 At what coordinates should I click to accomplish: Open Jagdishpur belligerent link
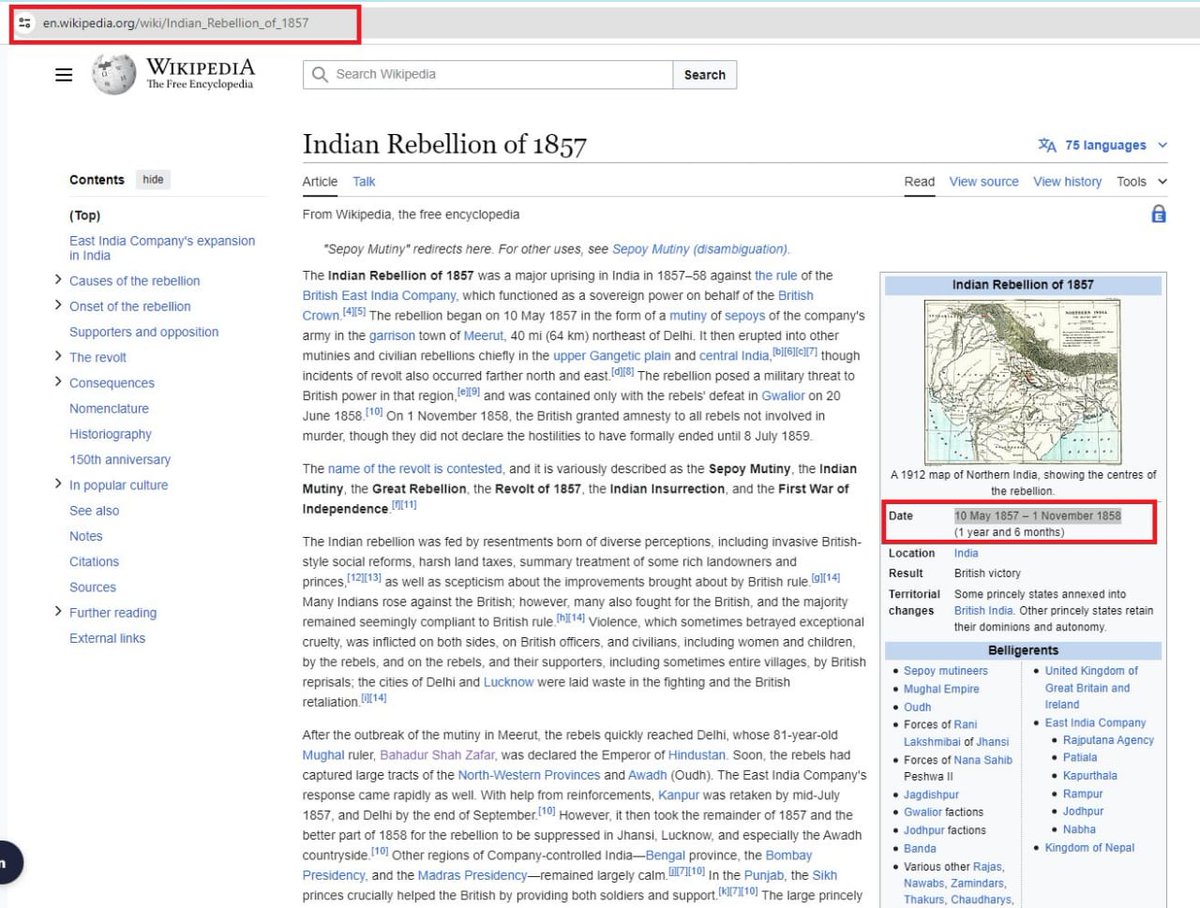point(931,795)
